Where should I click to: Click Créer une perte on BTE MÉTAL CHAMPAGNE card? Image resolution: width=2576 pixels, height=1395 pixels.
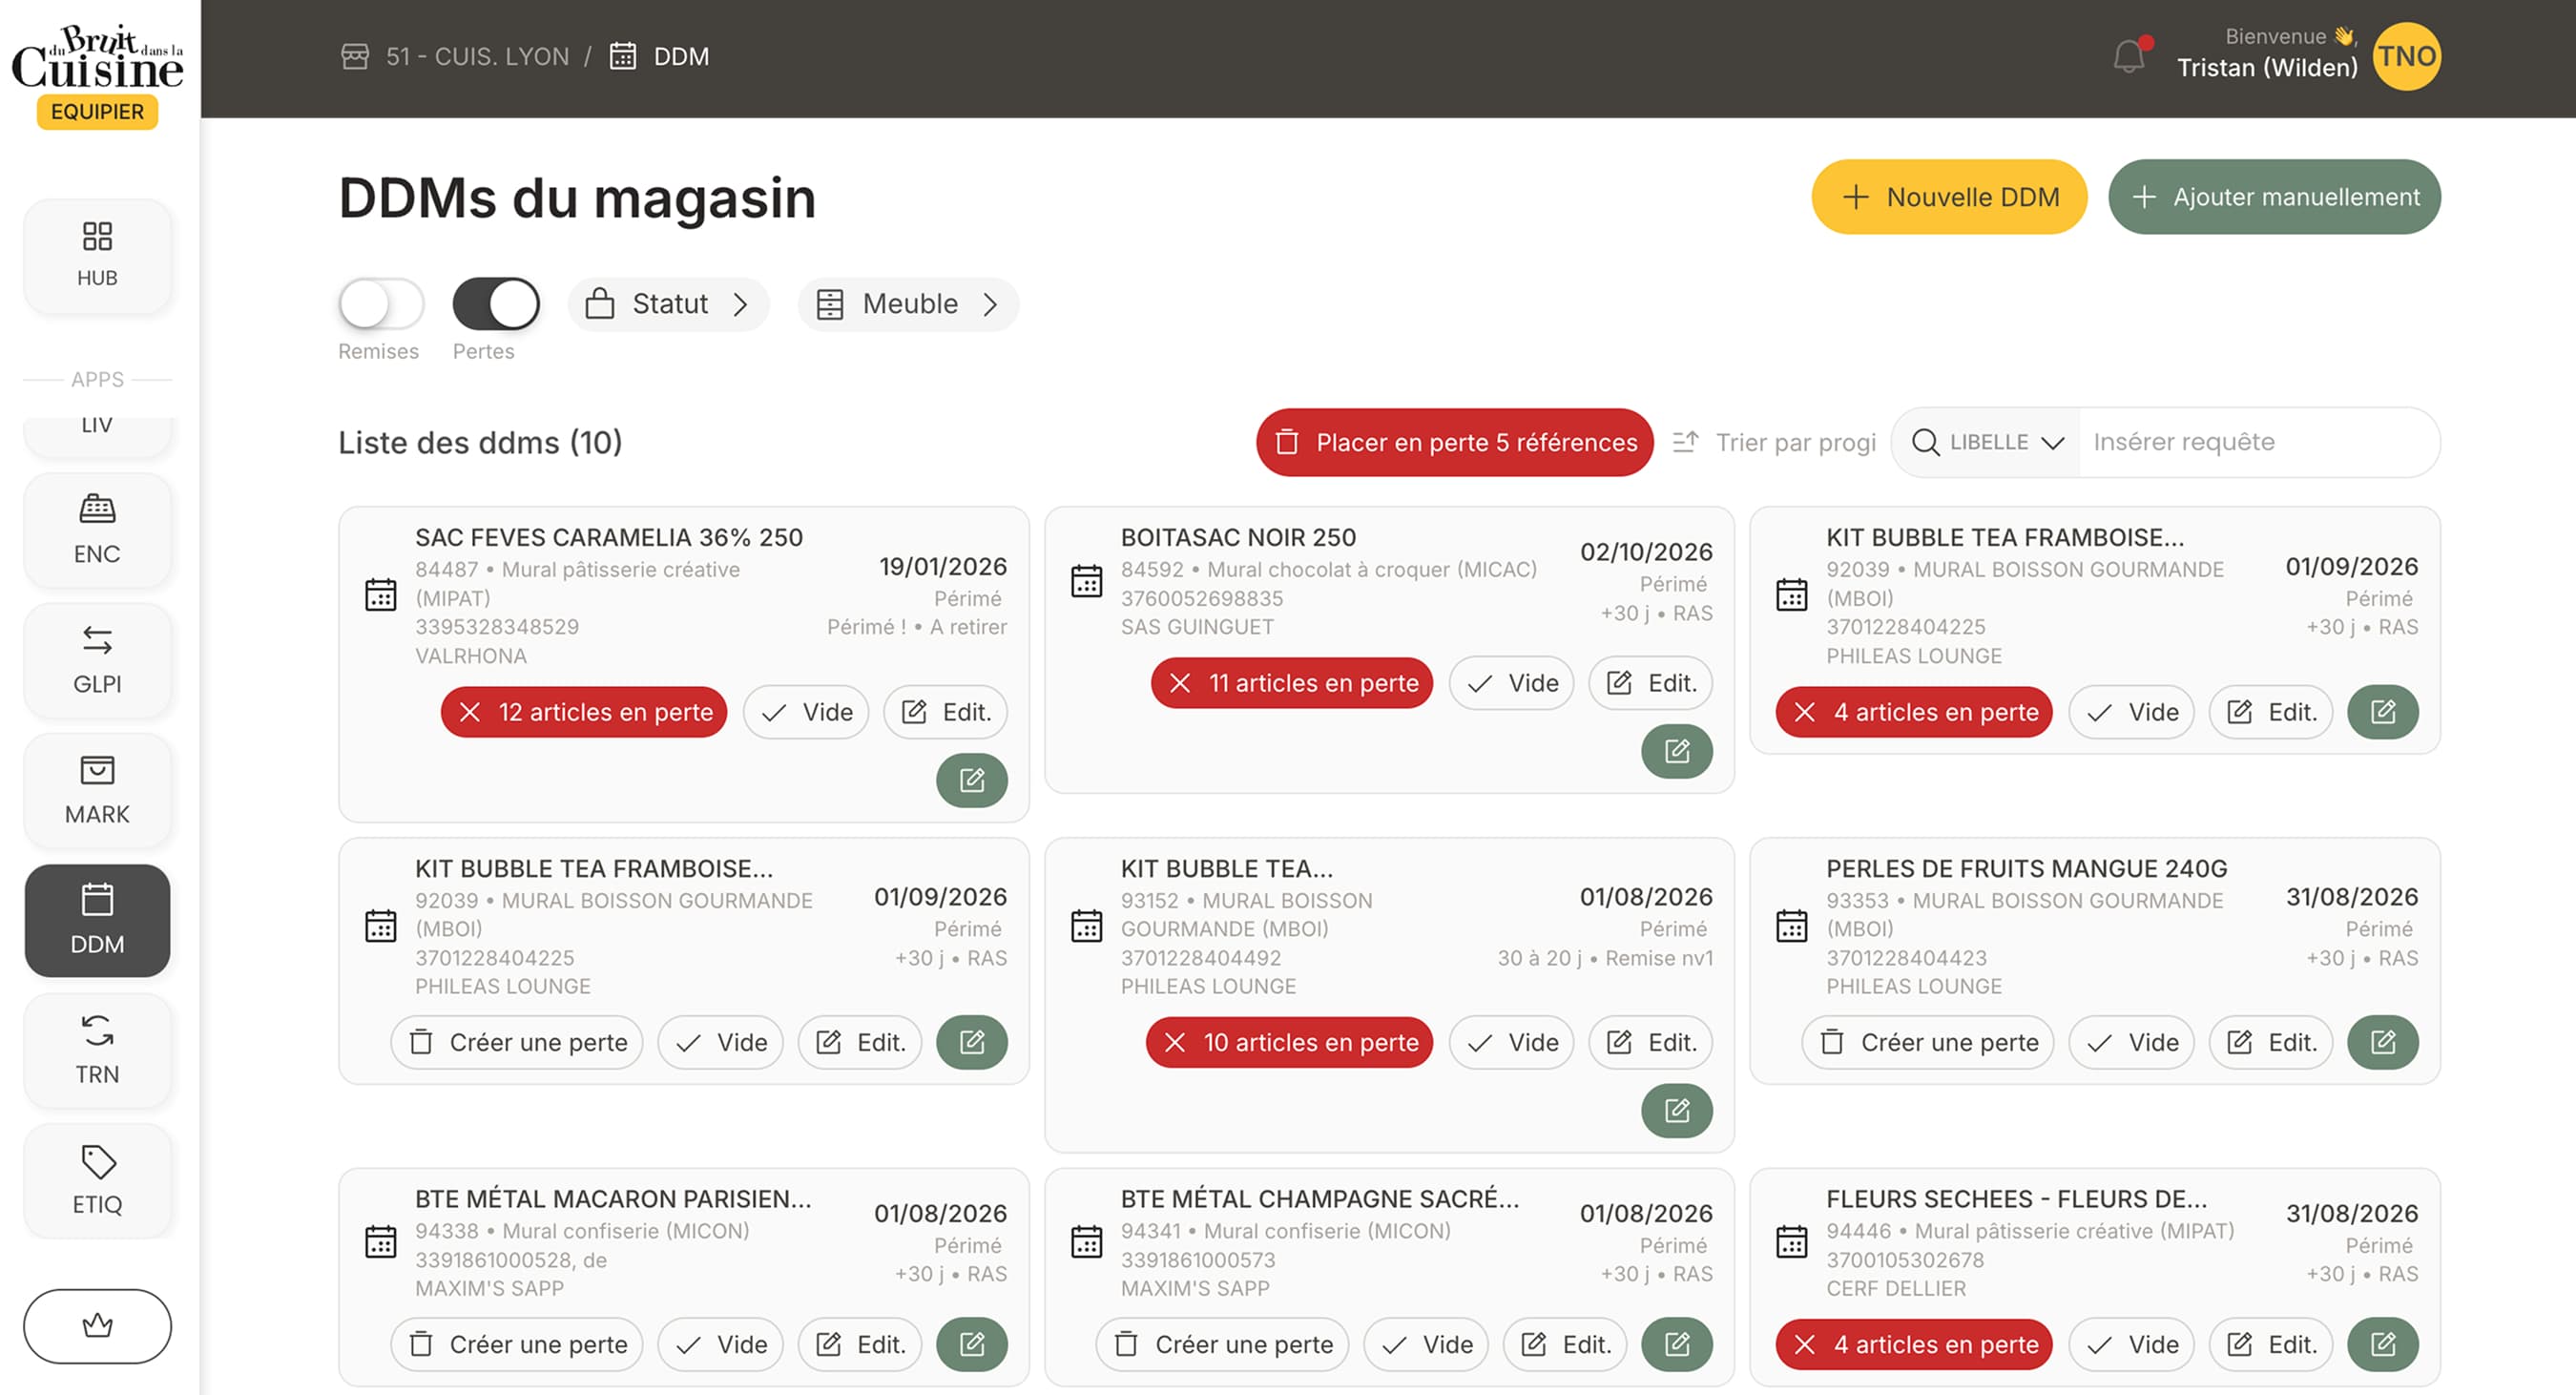click(1222, 1343)
